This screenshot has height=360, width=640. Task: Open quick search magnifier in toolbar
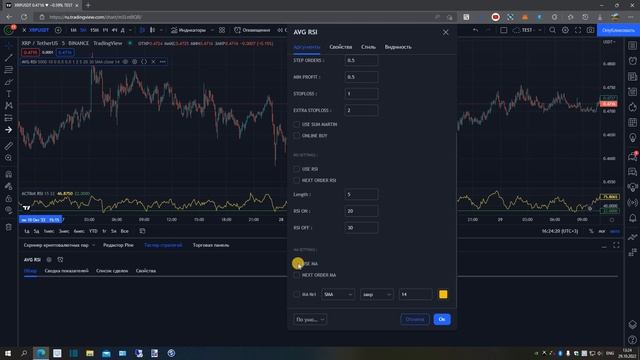[552, 30]
